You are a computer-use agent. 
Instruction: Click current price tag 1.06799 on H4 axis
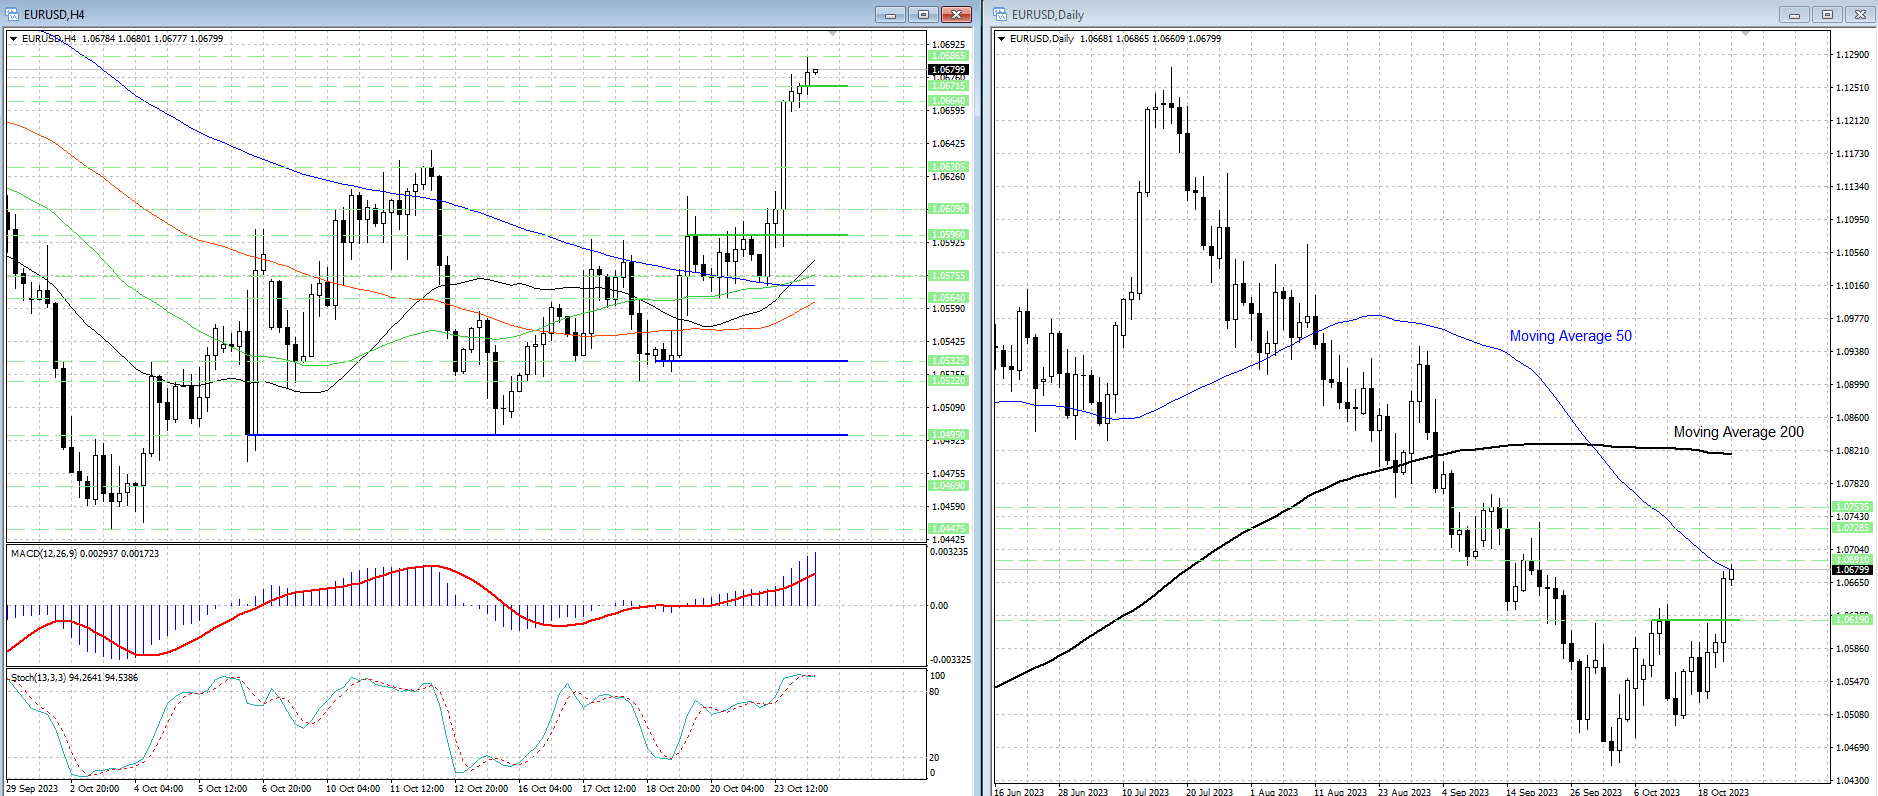[x=949, y=70]
